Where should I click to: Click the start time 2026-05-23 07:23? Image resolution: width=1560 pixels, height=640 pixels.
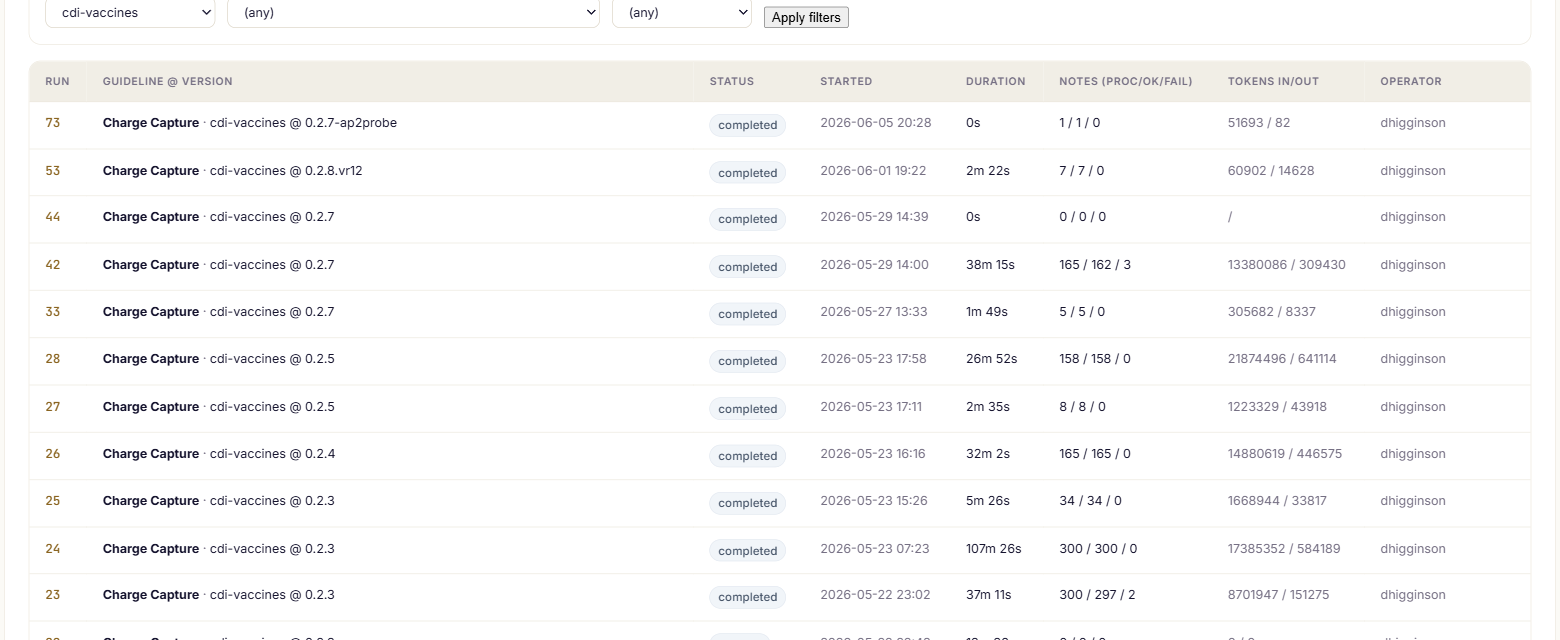(x=875, y=549)
